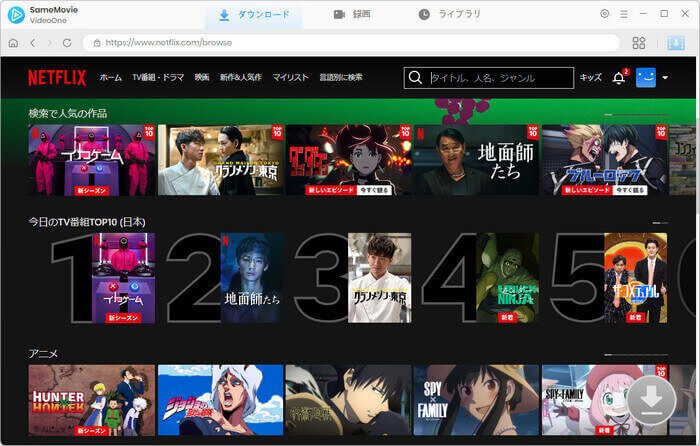Open the マイリスト menu item

point(290,78)
